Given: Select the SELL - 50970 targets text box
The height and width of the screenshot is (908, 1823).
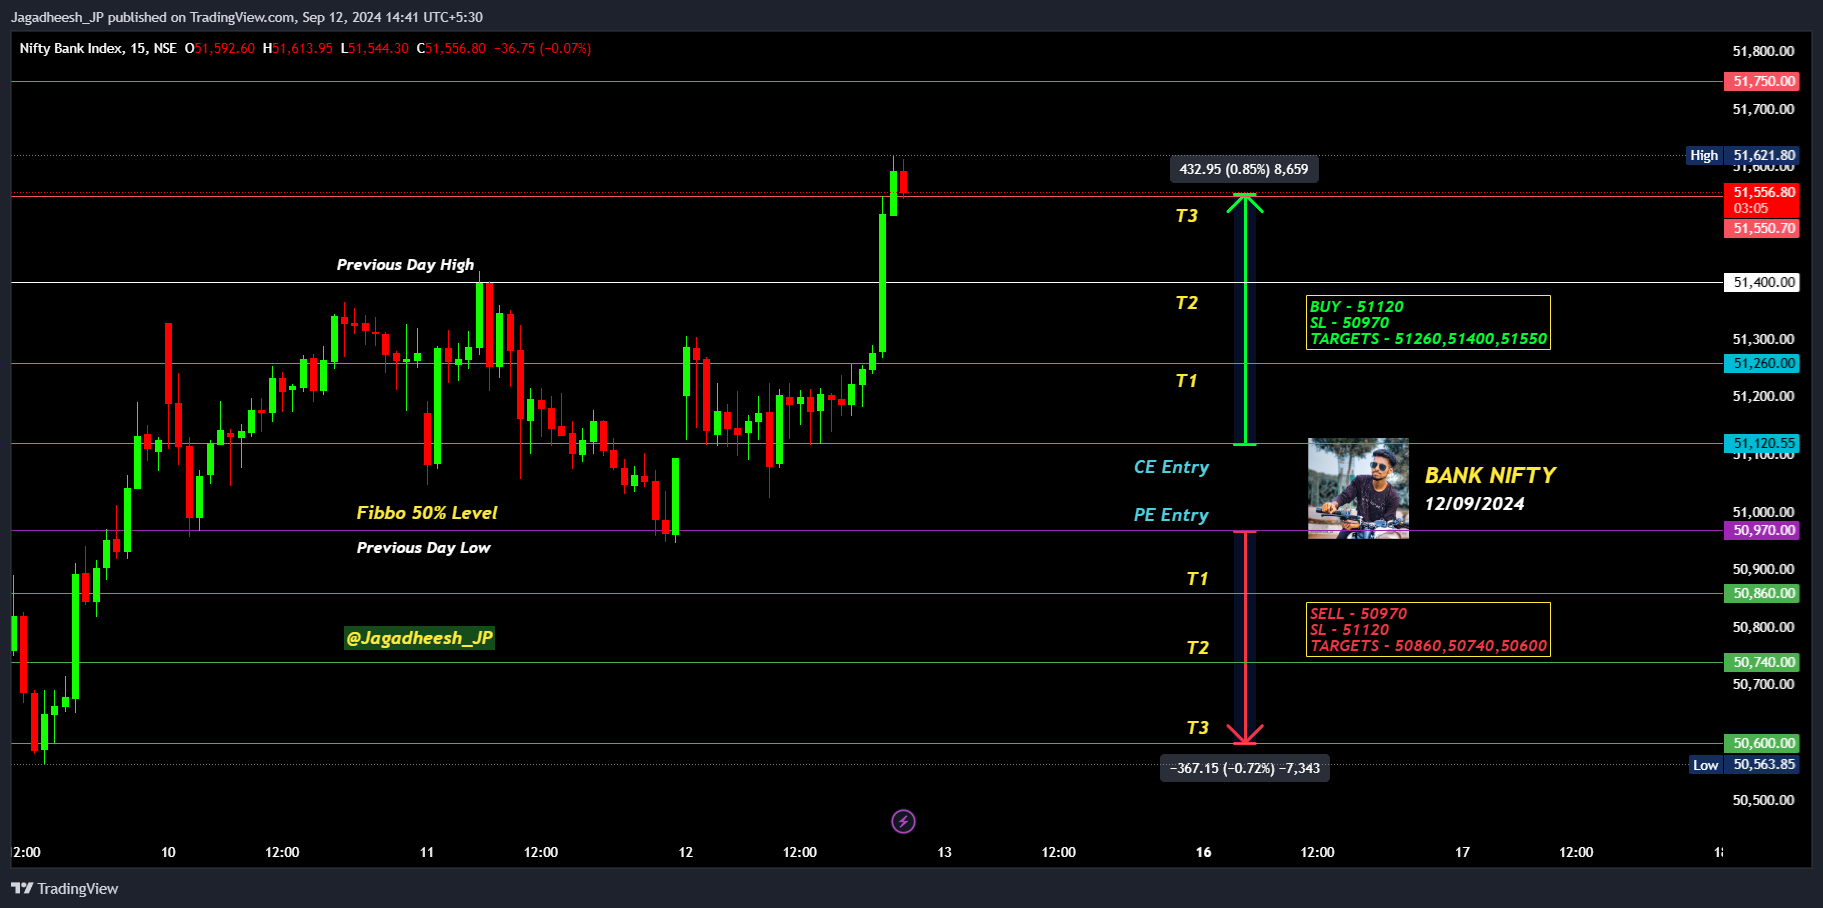Looking at the screenshot, I should click(x=1428, y=629).
